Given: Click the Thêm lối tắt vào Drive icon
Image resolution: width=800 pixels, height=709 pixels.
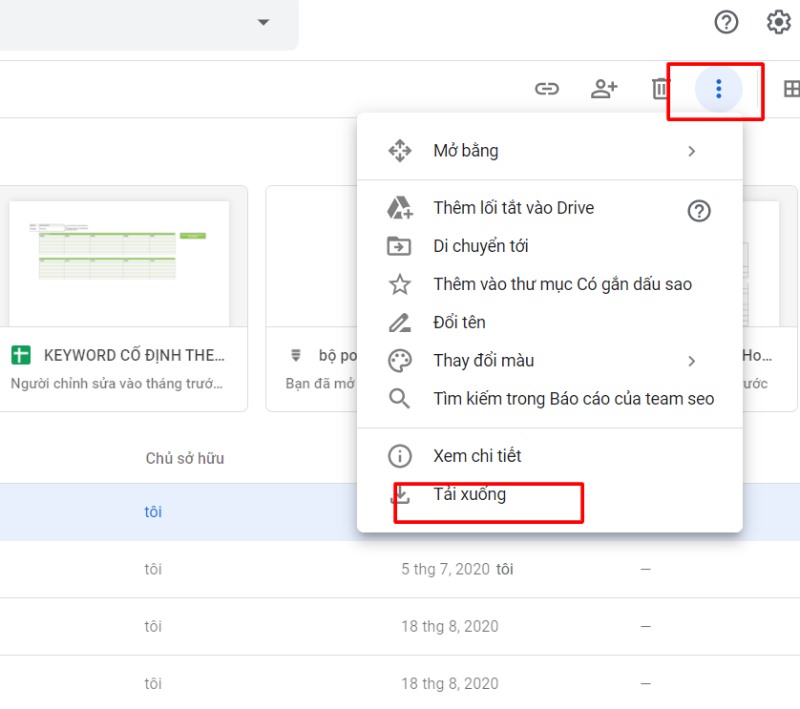Looking at the screenshot, I should coord(400,208).
